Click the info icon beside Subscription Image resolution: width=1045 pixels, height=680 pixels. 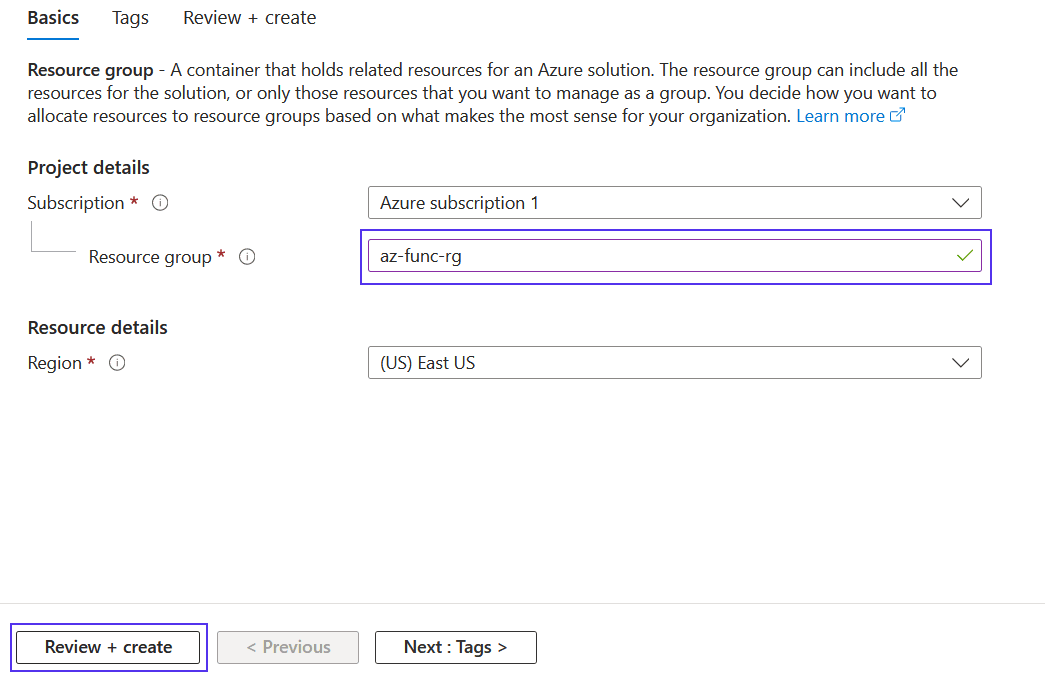(x=160, y=202)
